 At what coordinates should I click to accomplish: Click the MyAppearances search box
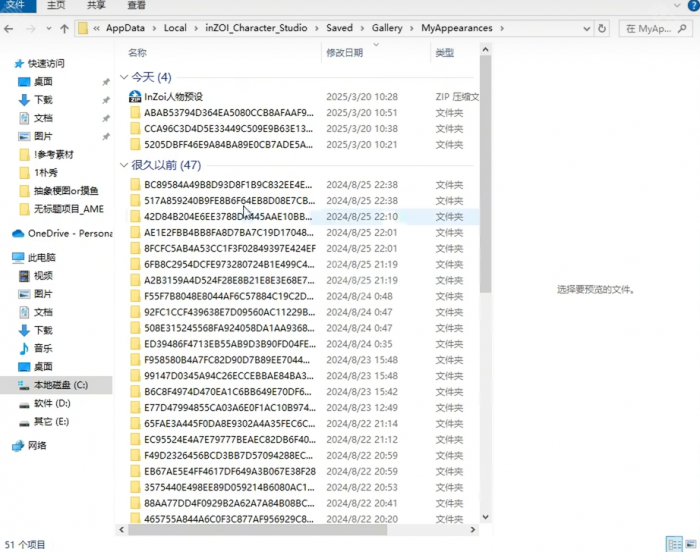[x=660, y=29]
